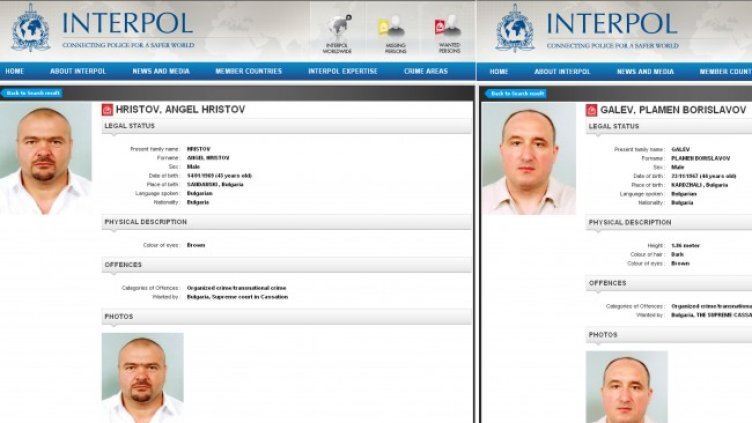Open Home in the left page navigation
752x423 pixels.
[x=15, y=71]
